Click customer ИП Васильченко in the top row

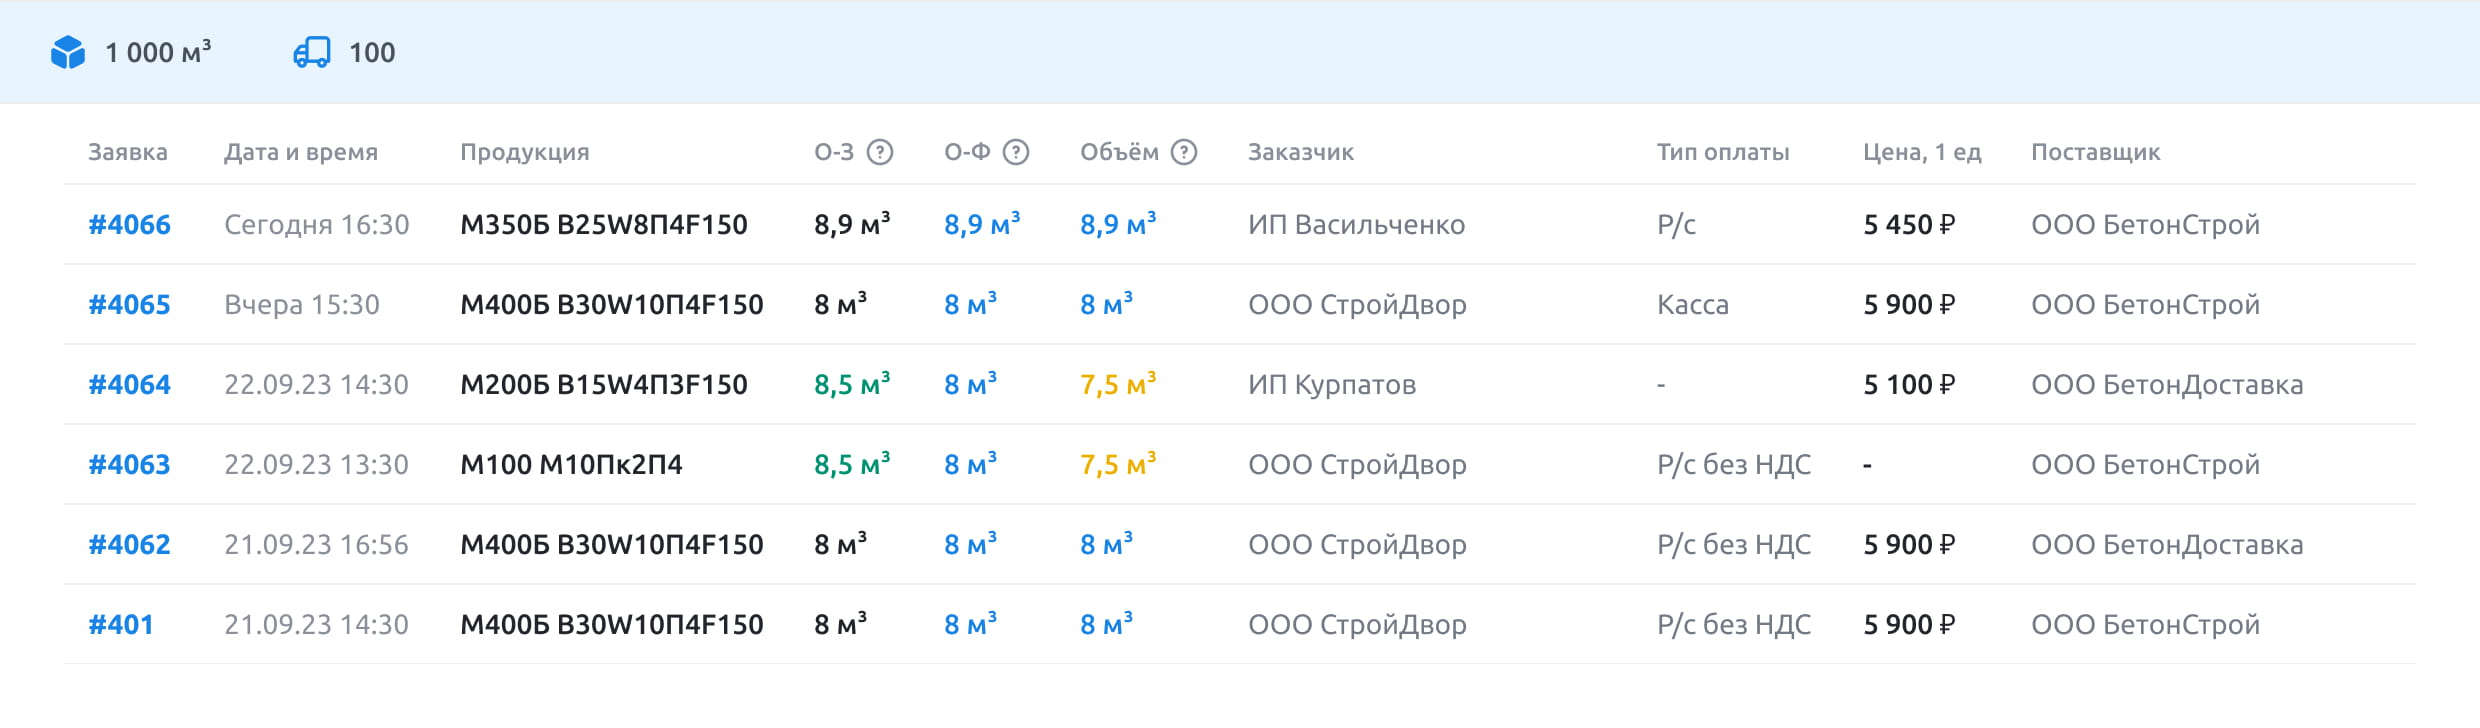(1357, 224)
